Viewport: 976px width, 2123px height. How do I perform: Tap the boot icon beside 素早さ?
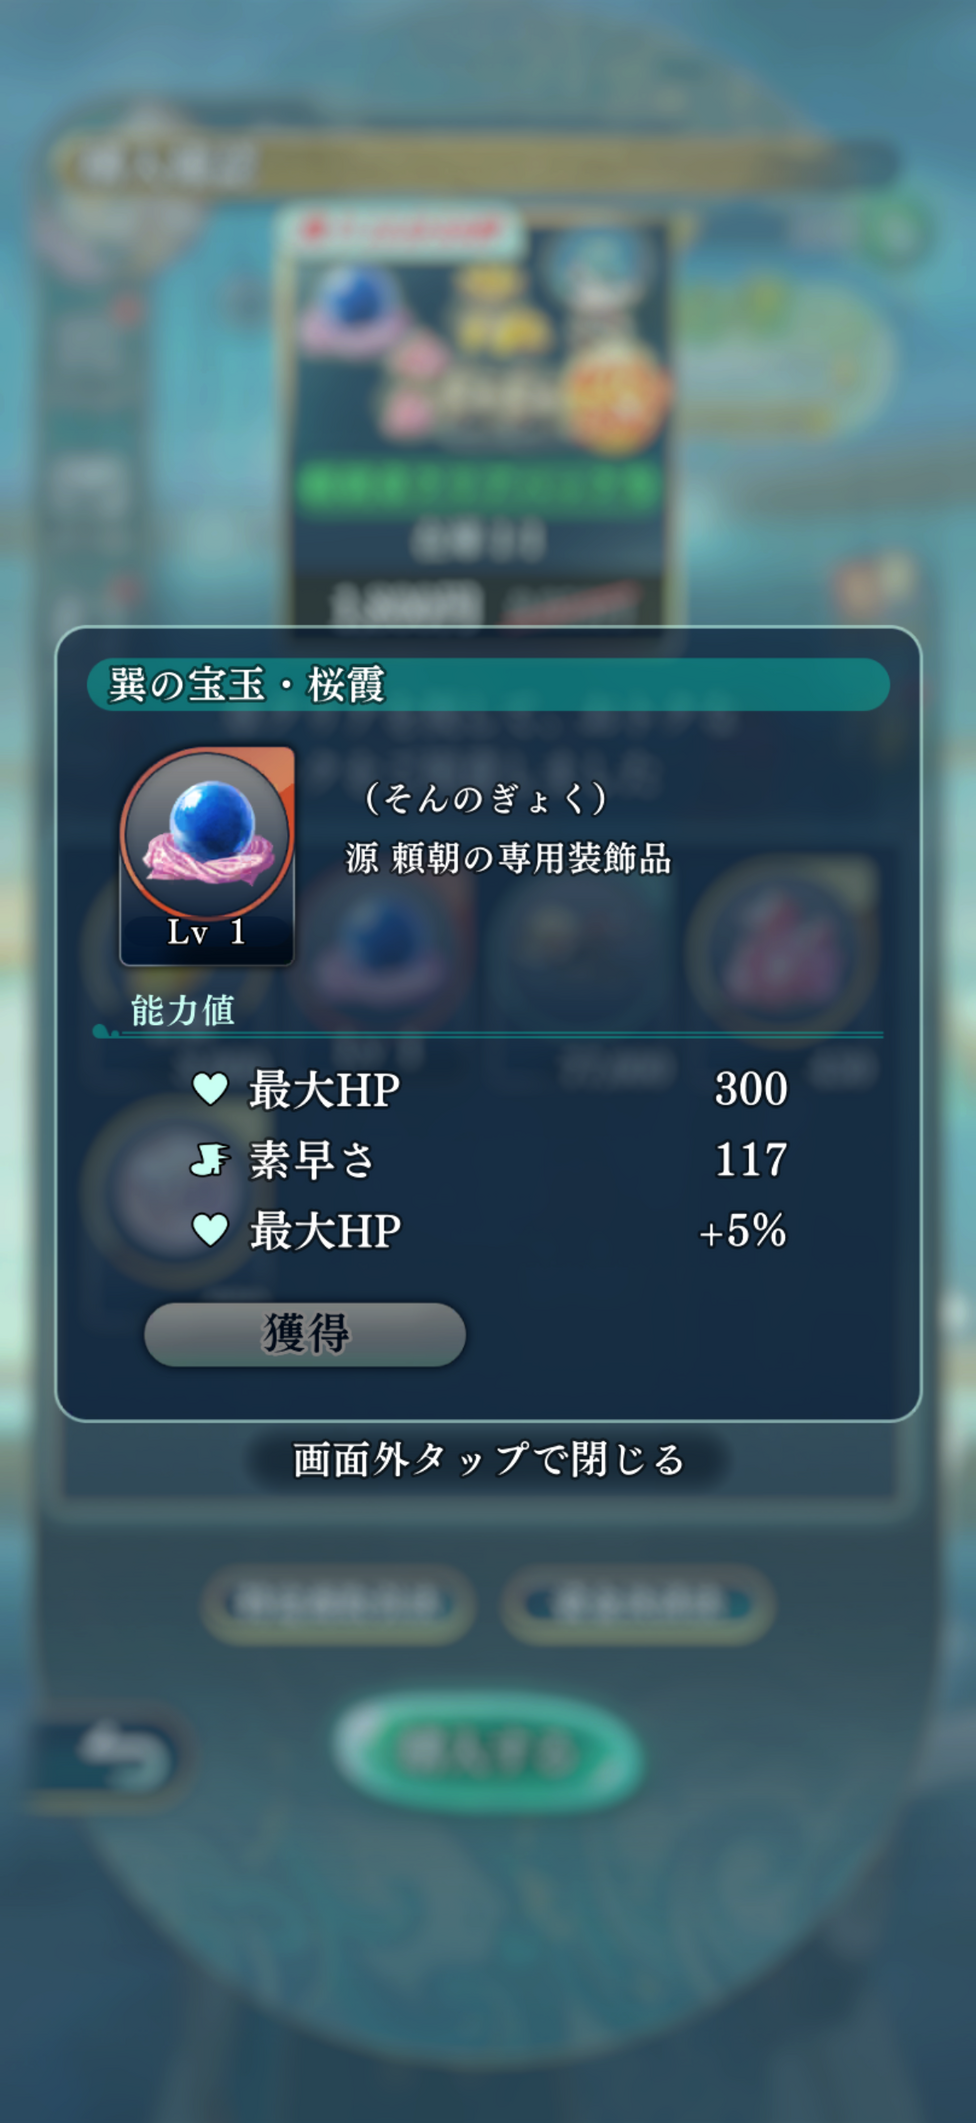point(210,1160)
